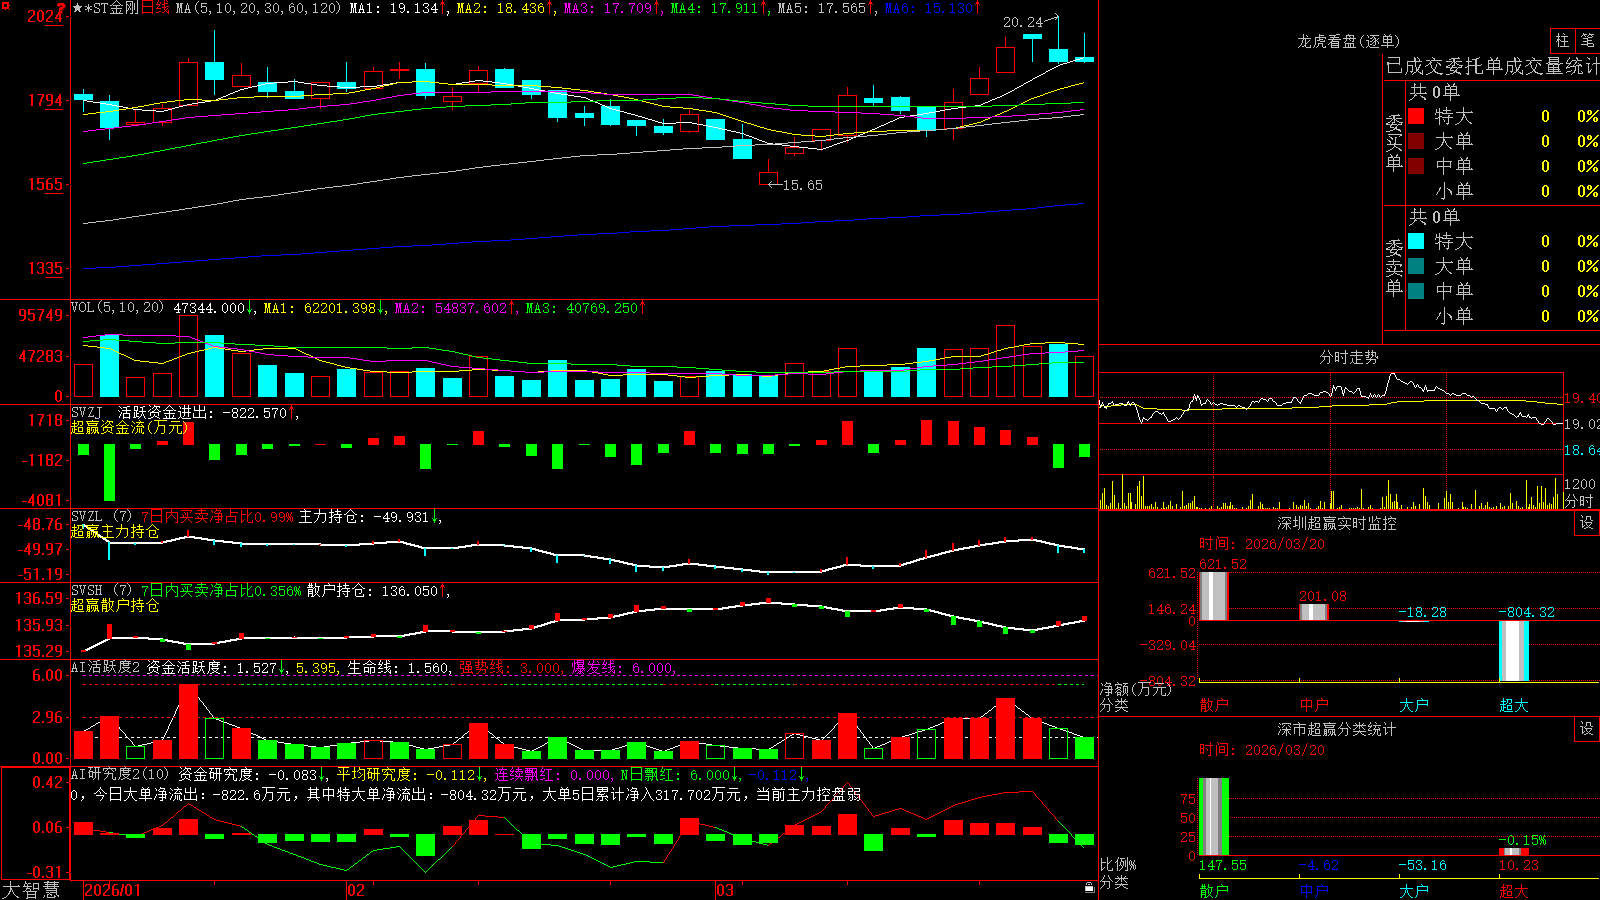
Task: Click 大户 category in 深市超赢分类统计 chart
Action: pos(1414,891)
